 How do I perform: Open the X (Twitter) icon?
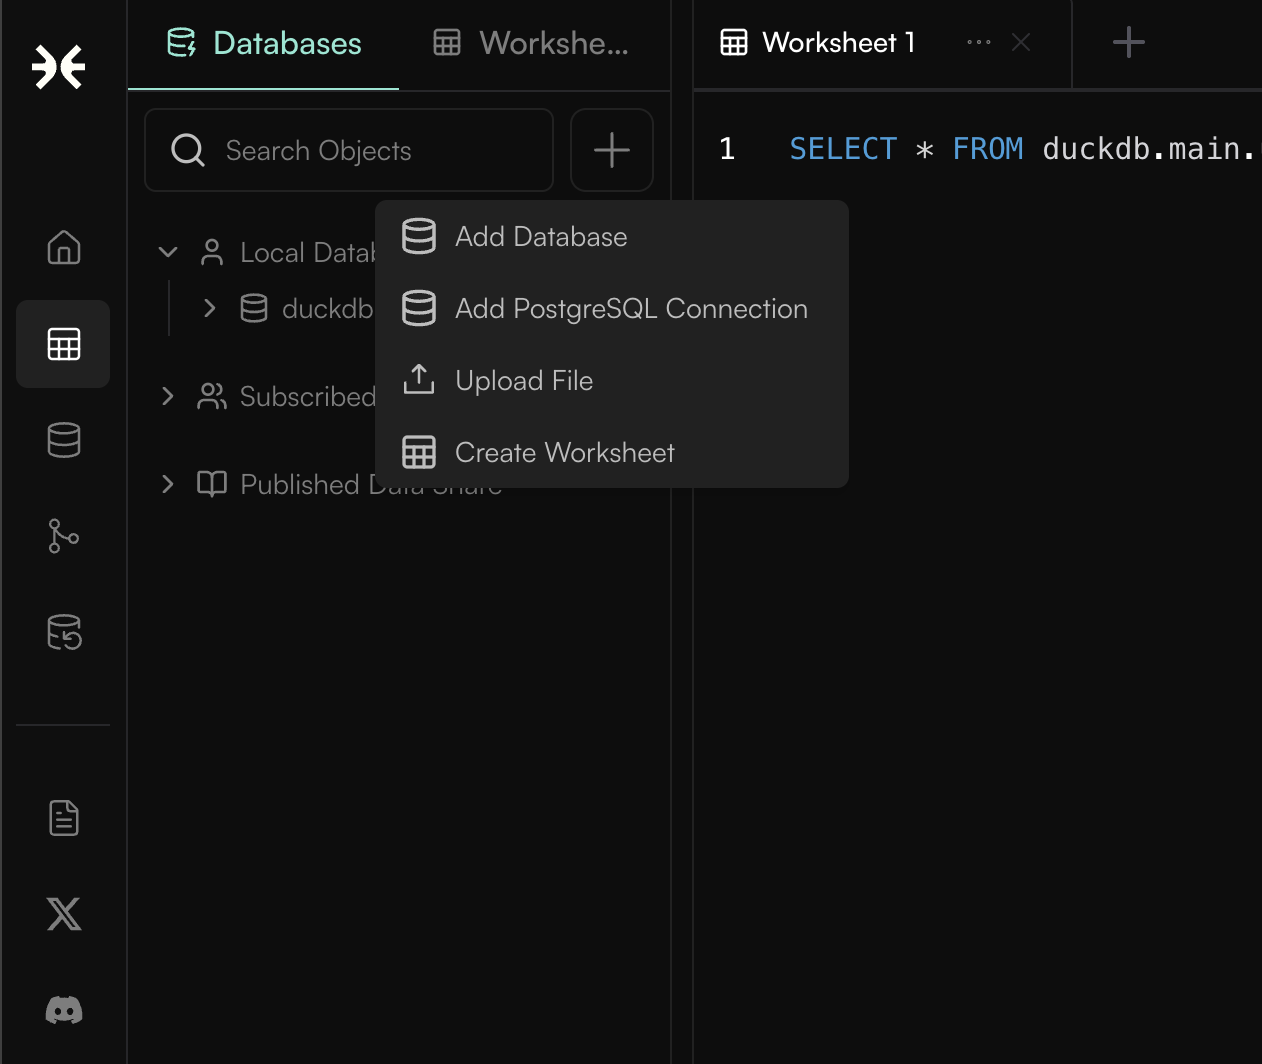coord(64,914)
